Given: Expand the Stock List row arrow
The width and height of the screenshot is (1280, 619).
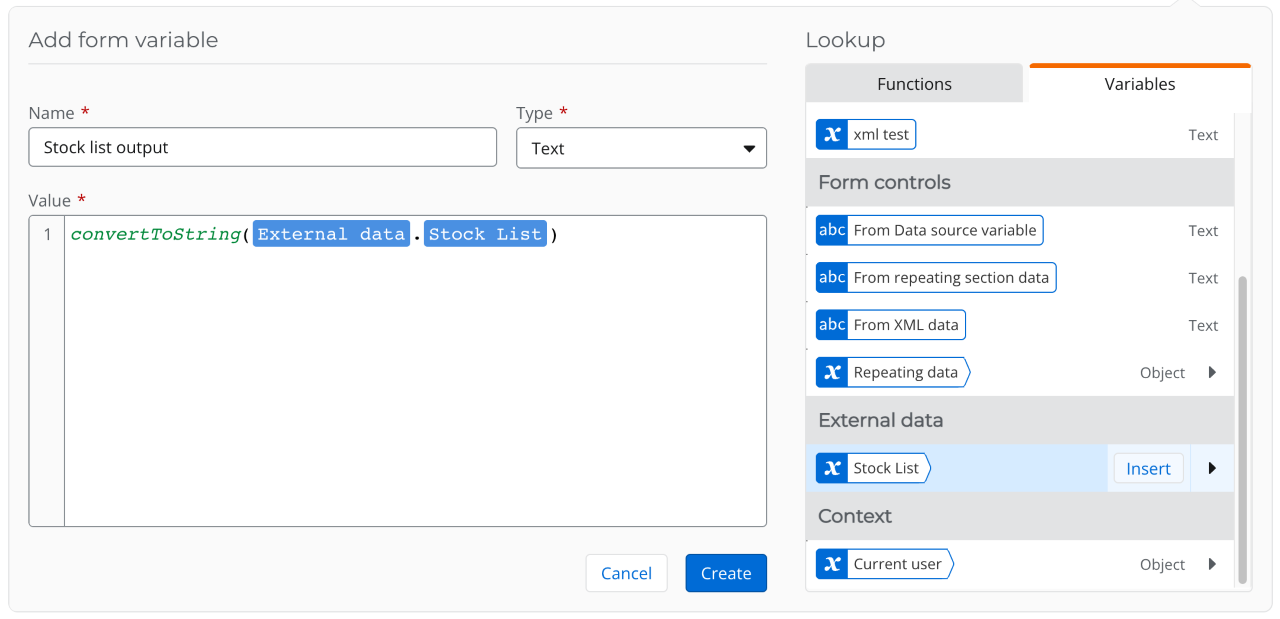Looking at the screenshot, I should pyautogui.click(x=1212, y=468).
